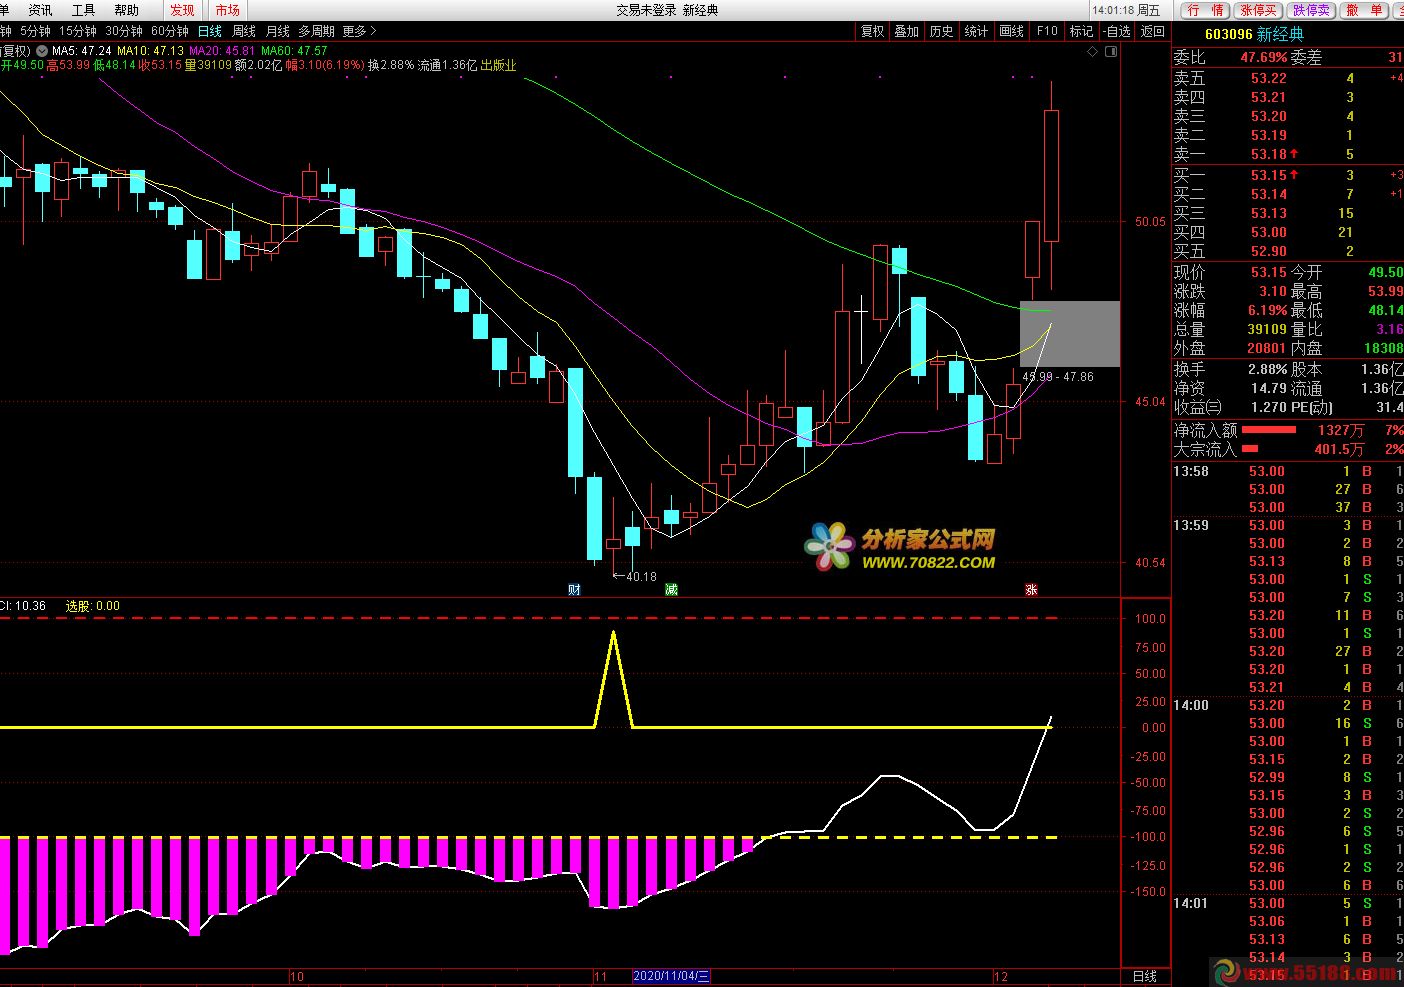The height and width of the screenshot is (987, 1404).
Task: Open the 统计 statistics button
Action: [x=977, y=31]
